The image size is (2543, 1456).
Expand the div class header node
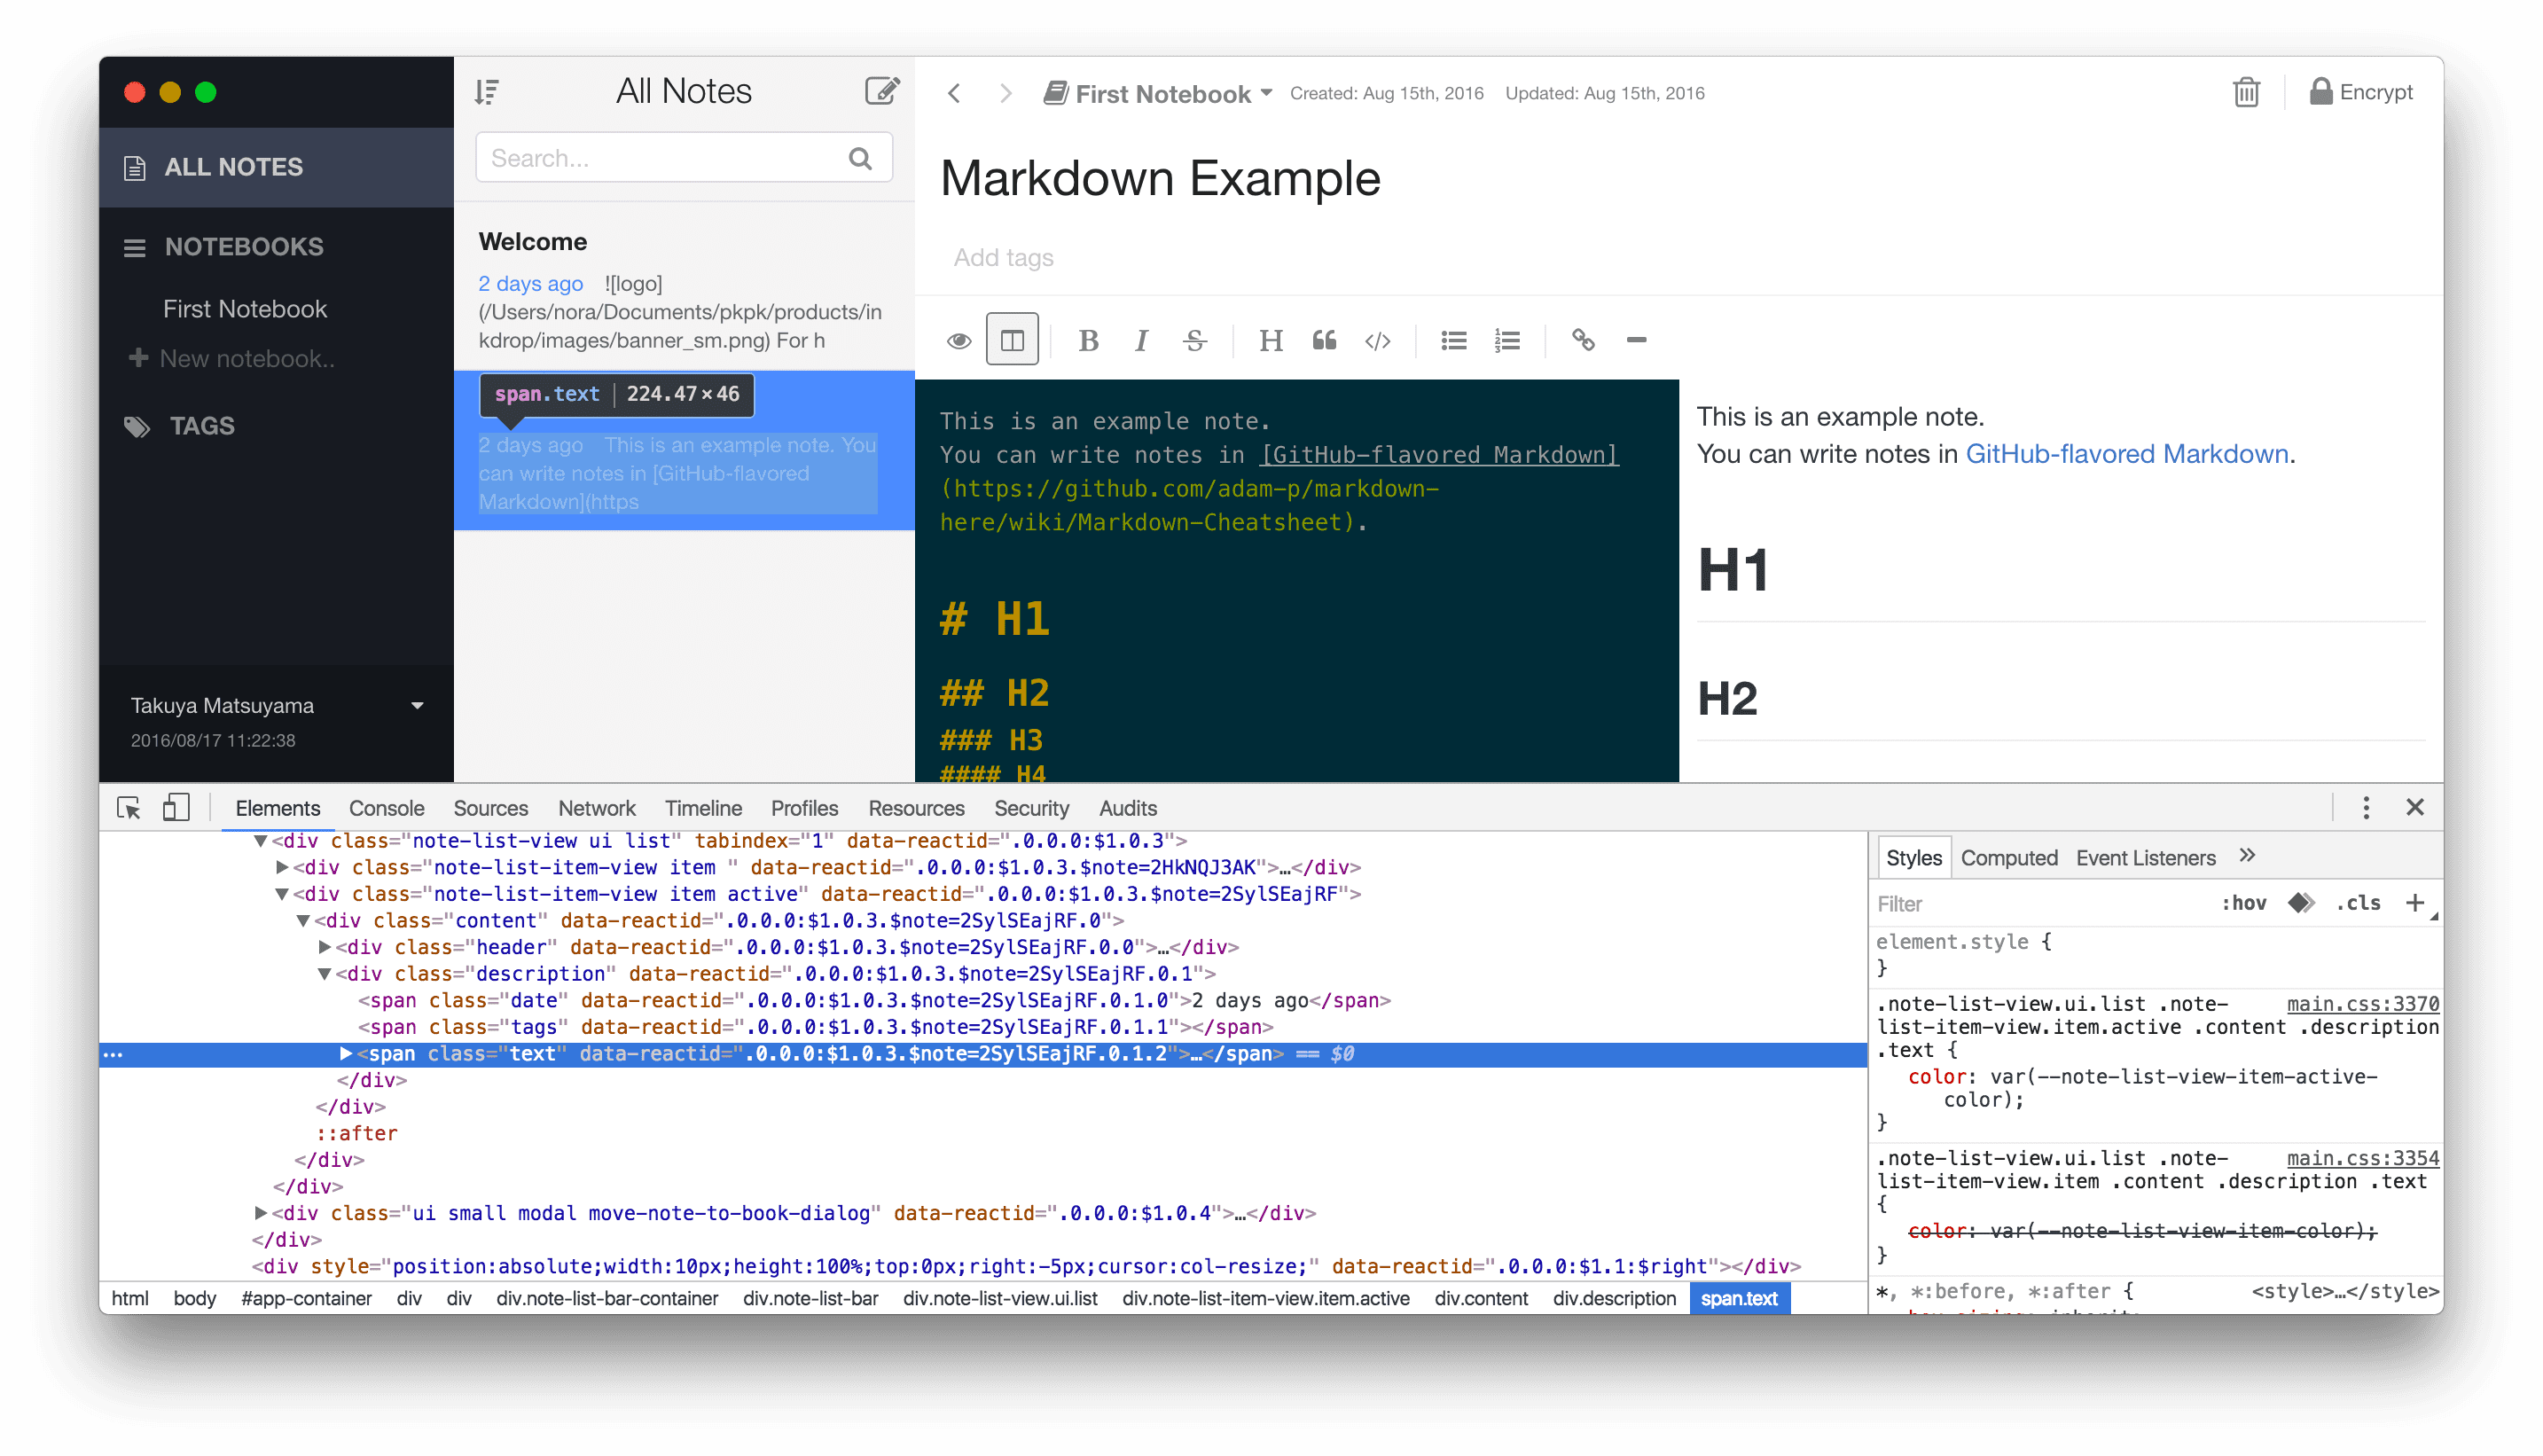[x=325, y=946]
